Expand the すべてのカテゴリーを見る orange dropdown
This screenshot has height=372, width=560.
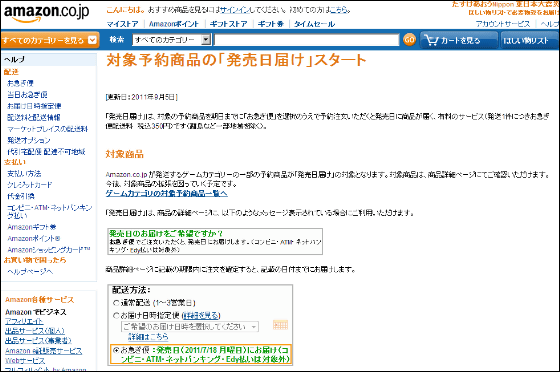(50, 40)
